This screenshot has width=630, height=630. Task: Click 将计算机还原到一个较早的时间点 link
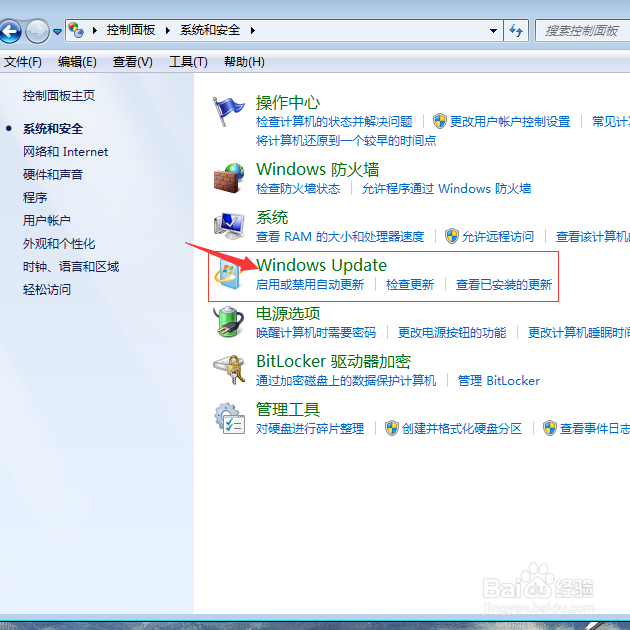(x=346, y=140)
